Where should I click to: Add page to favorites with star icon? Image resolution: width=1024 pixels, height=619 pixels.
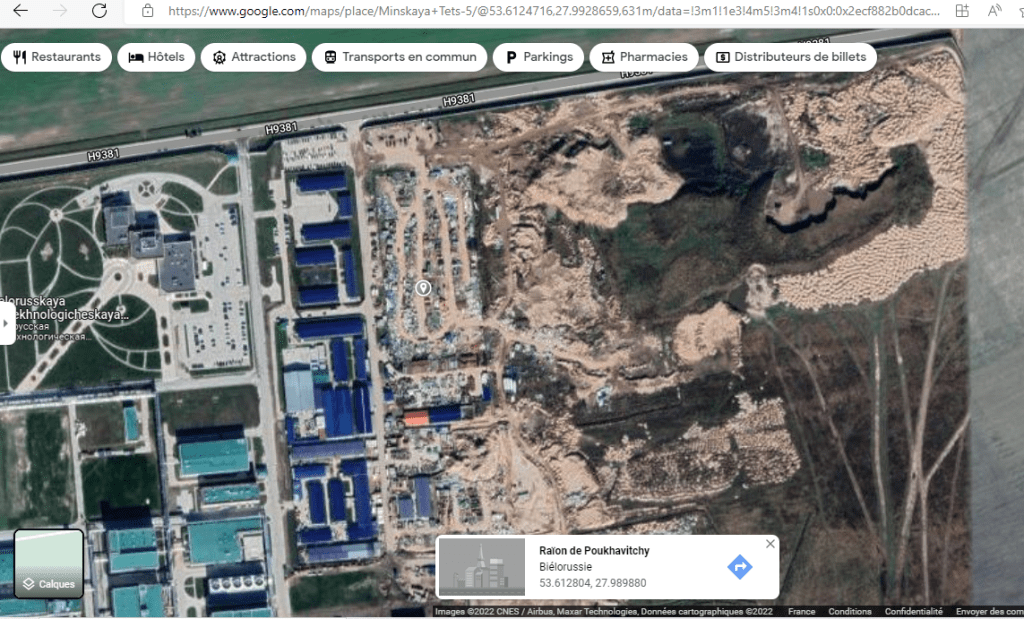(x=1019, y=11)
